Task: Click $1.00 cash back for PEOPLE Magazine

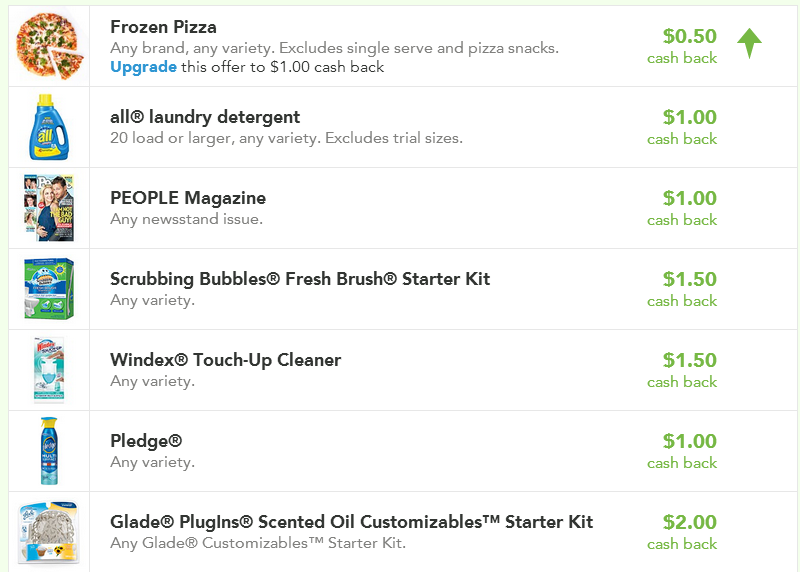Action: (x=682, y=208)
